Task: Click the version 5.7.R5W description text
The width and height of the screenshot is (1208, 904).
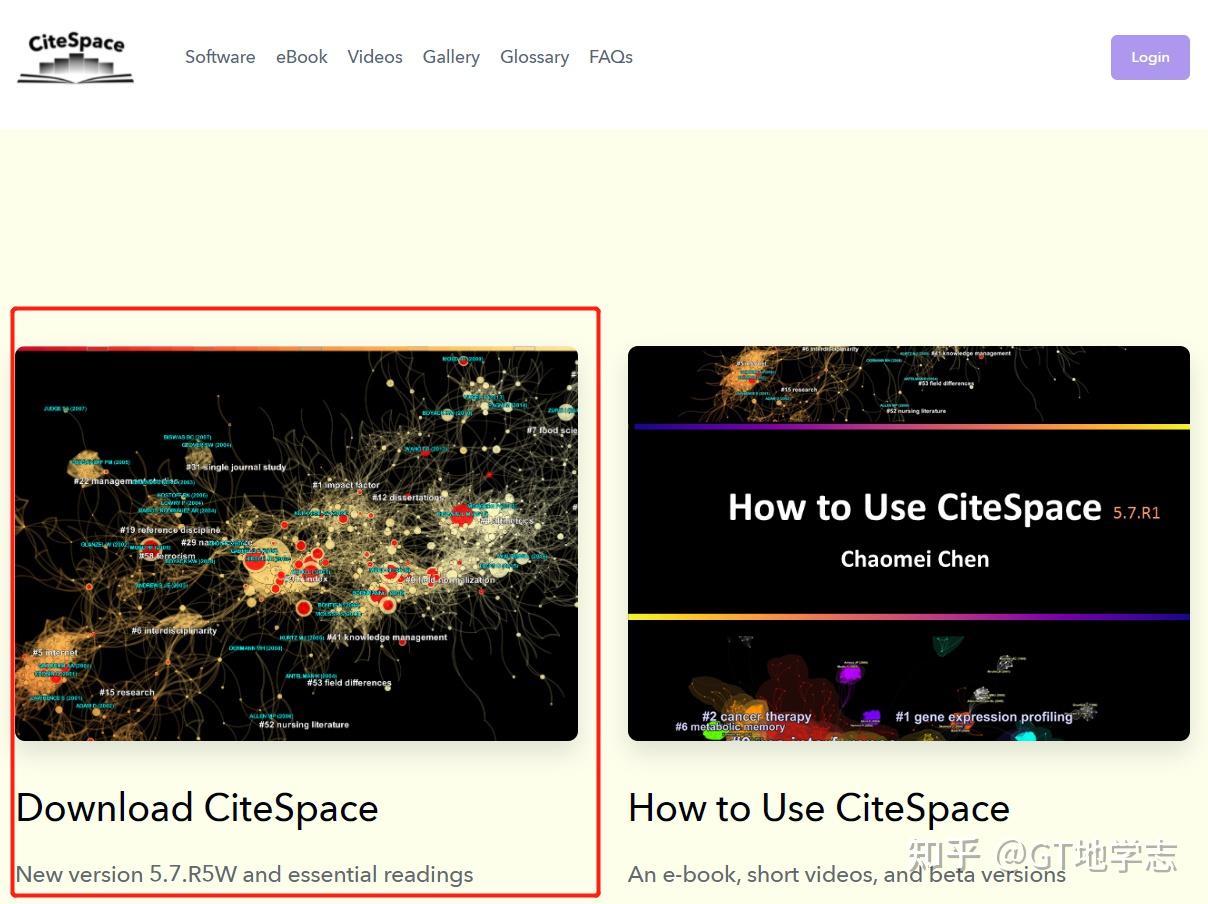Action: (x=244, y=874)
